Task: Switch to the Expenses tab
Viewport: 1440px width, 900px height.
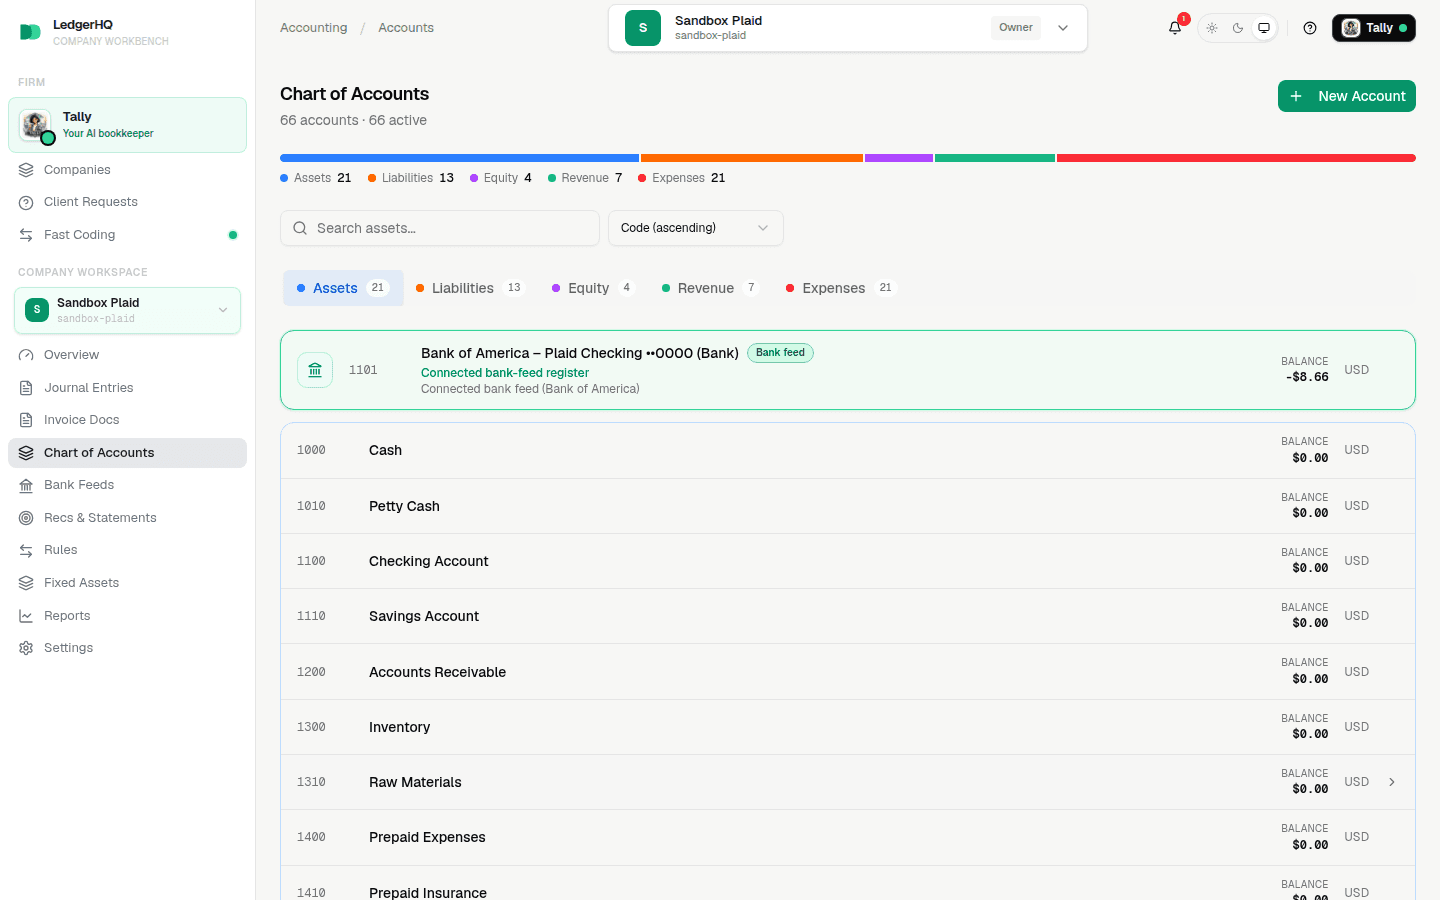Action: click(841, 288)
